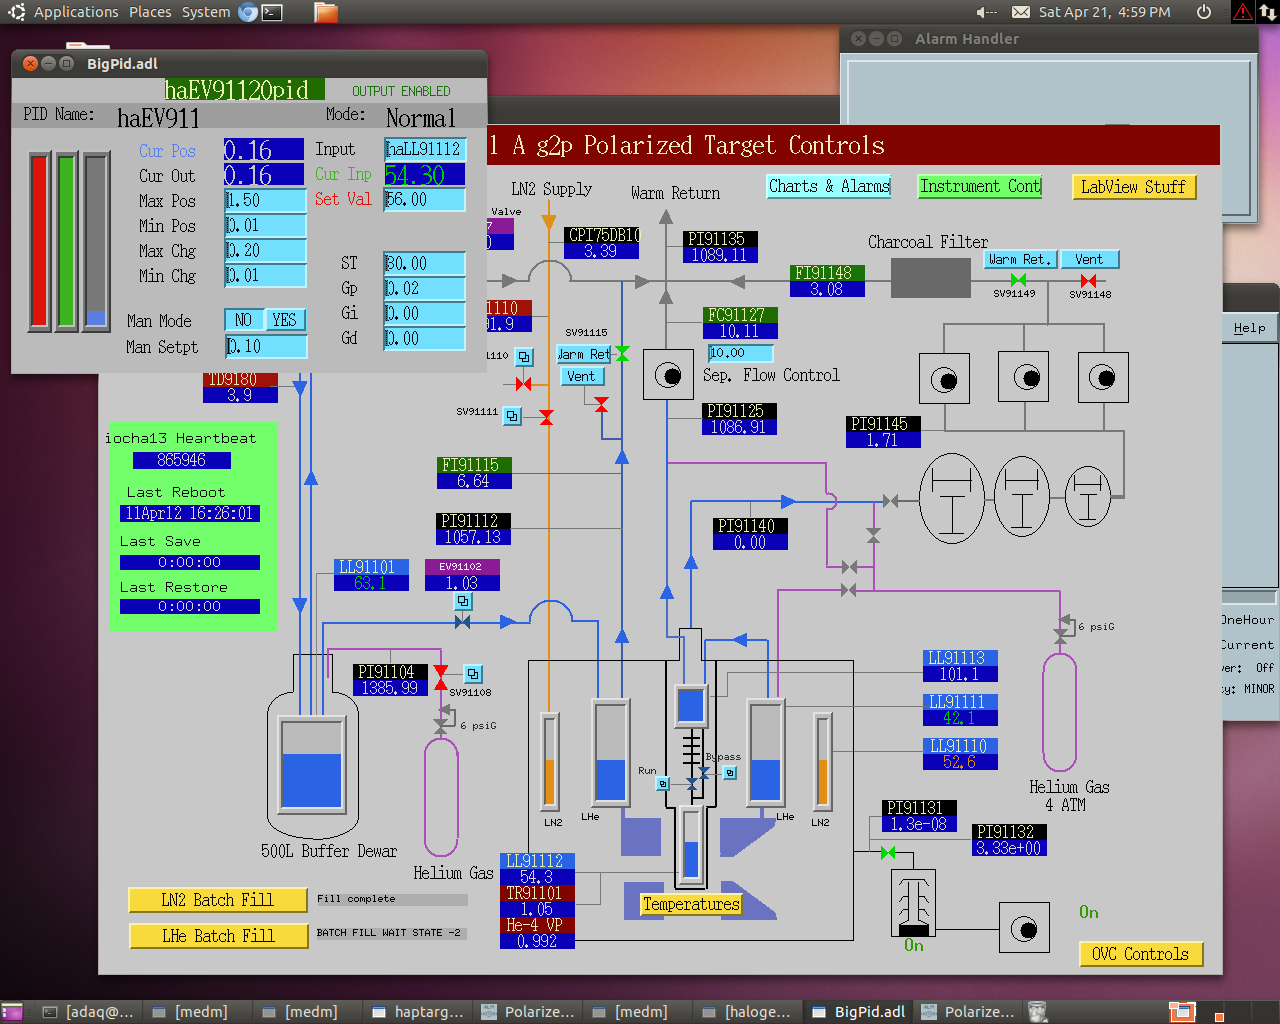Open Charts & Alarms panel
This screenshot has width=1280, height=1024.
pos(829,186)
